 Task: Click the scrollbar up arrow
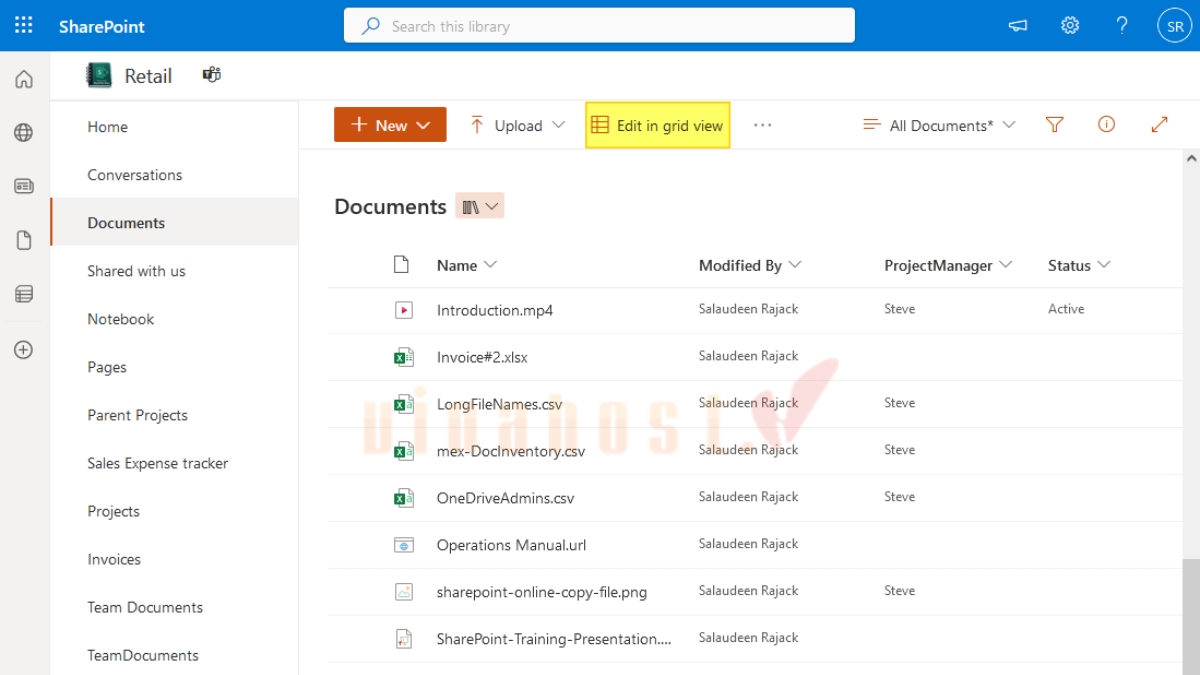tap(1190, 159)
